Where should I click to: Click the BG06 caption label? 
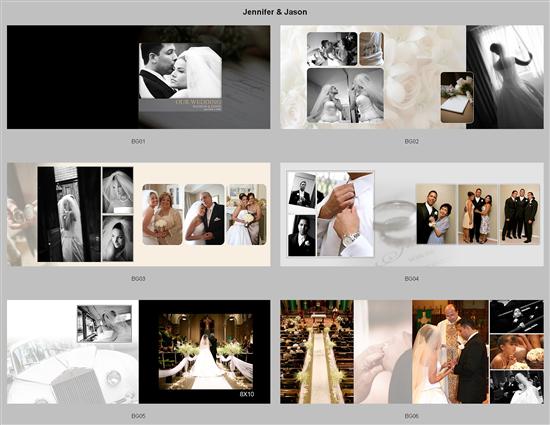(x=411, y=416)
